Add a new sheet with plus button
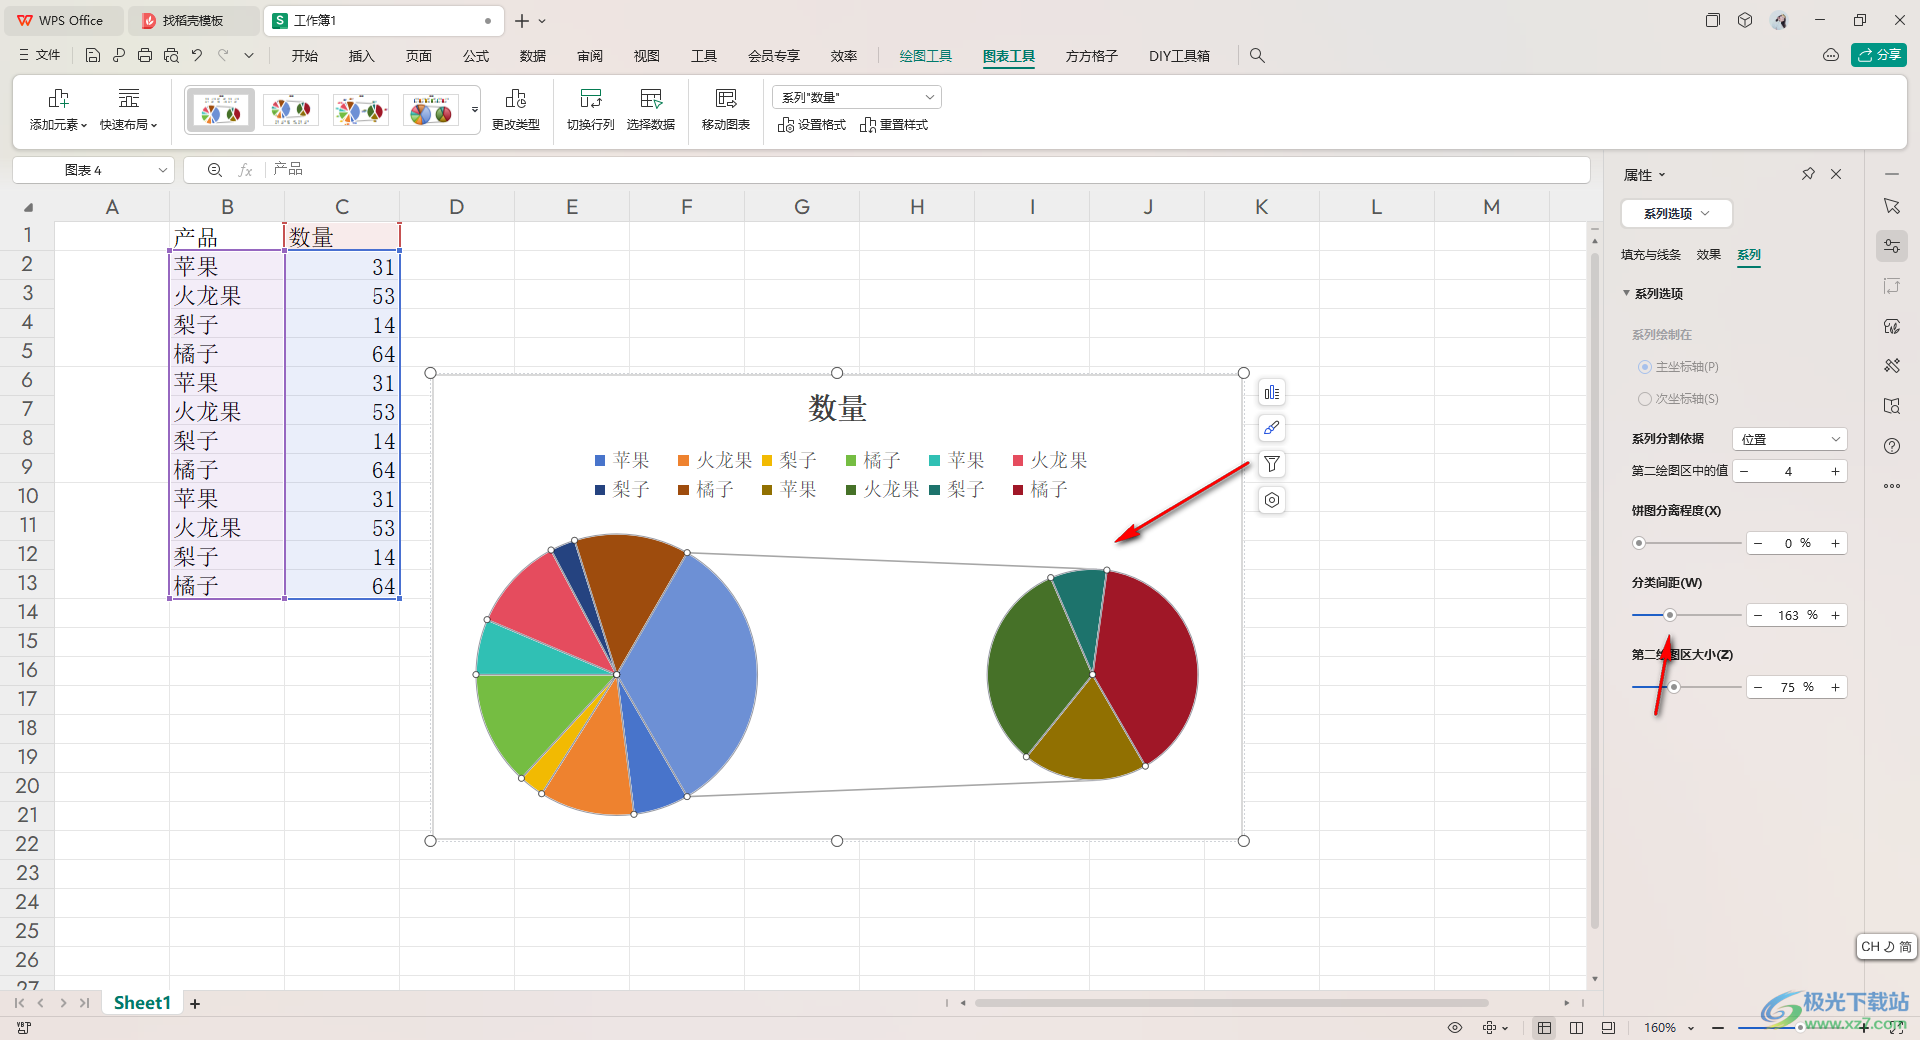This screenshot has height=1040, width=1920. coord(195,1003)
